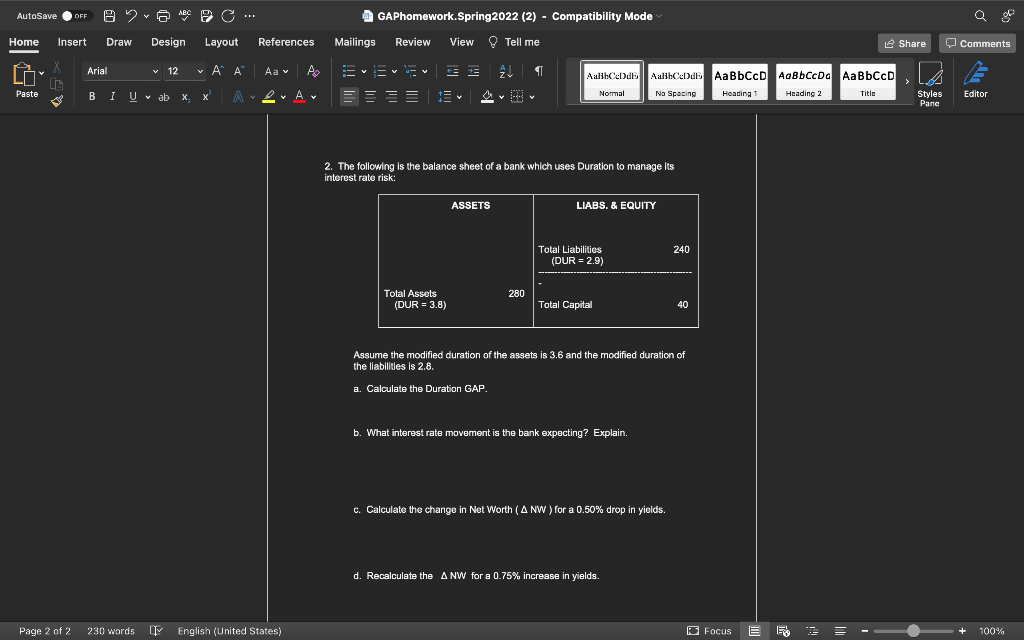Click the Share button
Viewport: 1024px width, 640px height.
click(x=903, y=43)
